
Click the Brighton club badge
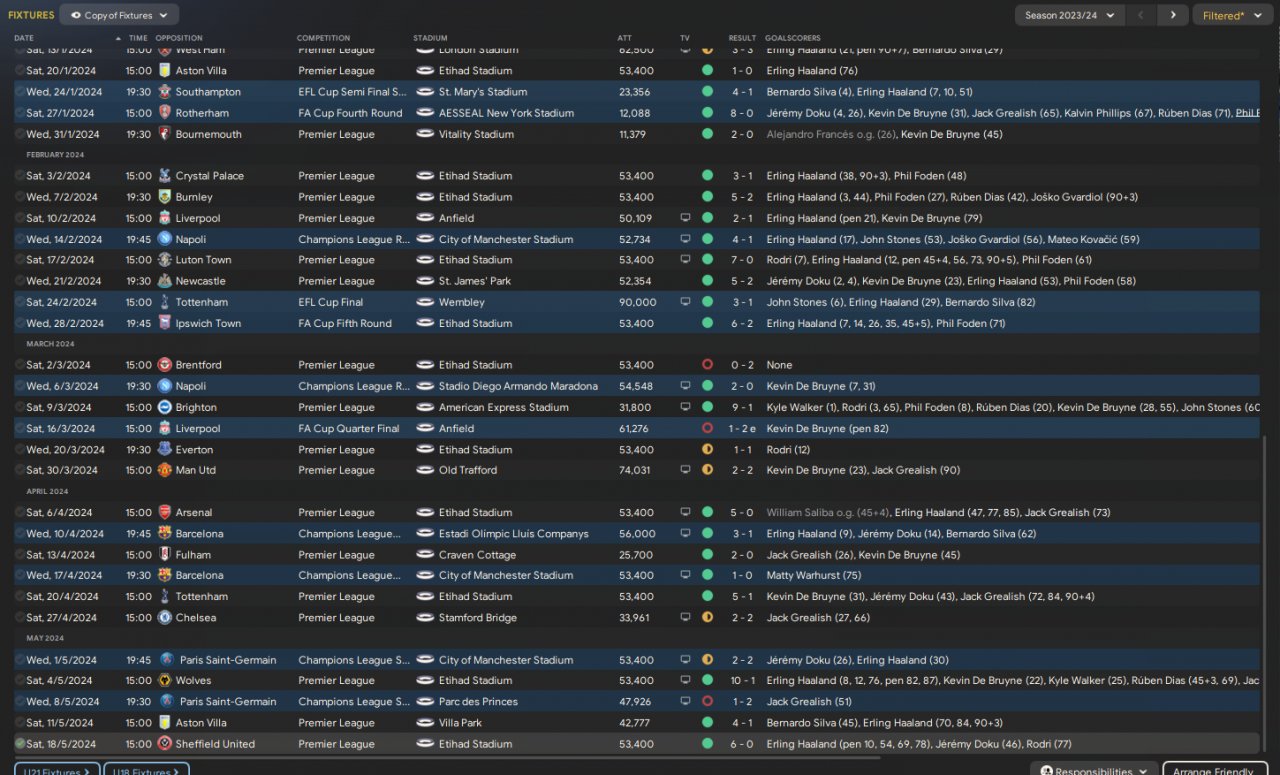[165, 407]
